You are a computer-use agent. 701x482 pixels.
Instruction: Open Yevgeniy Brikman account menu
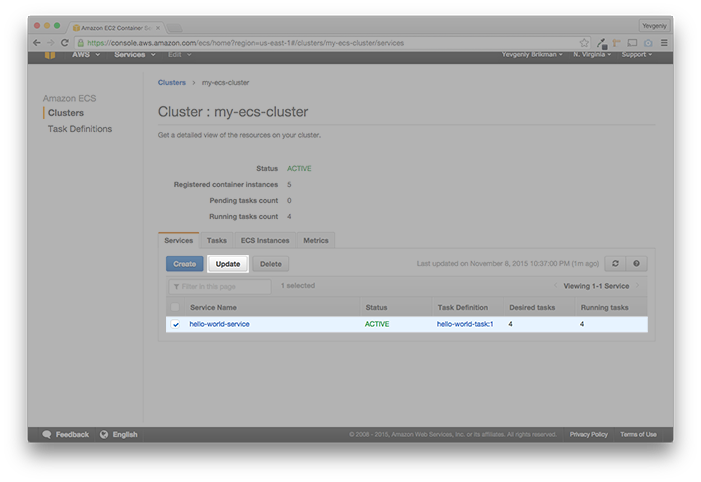[x=532, y=55]
